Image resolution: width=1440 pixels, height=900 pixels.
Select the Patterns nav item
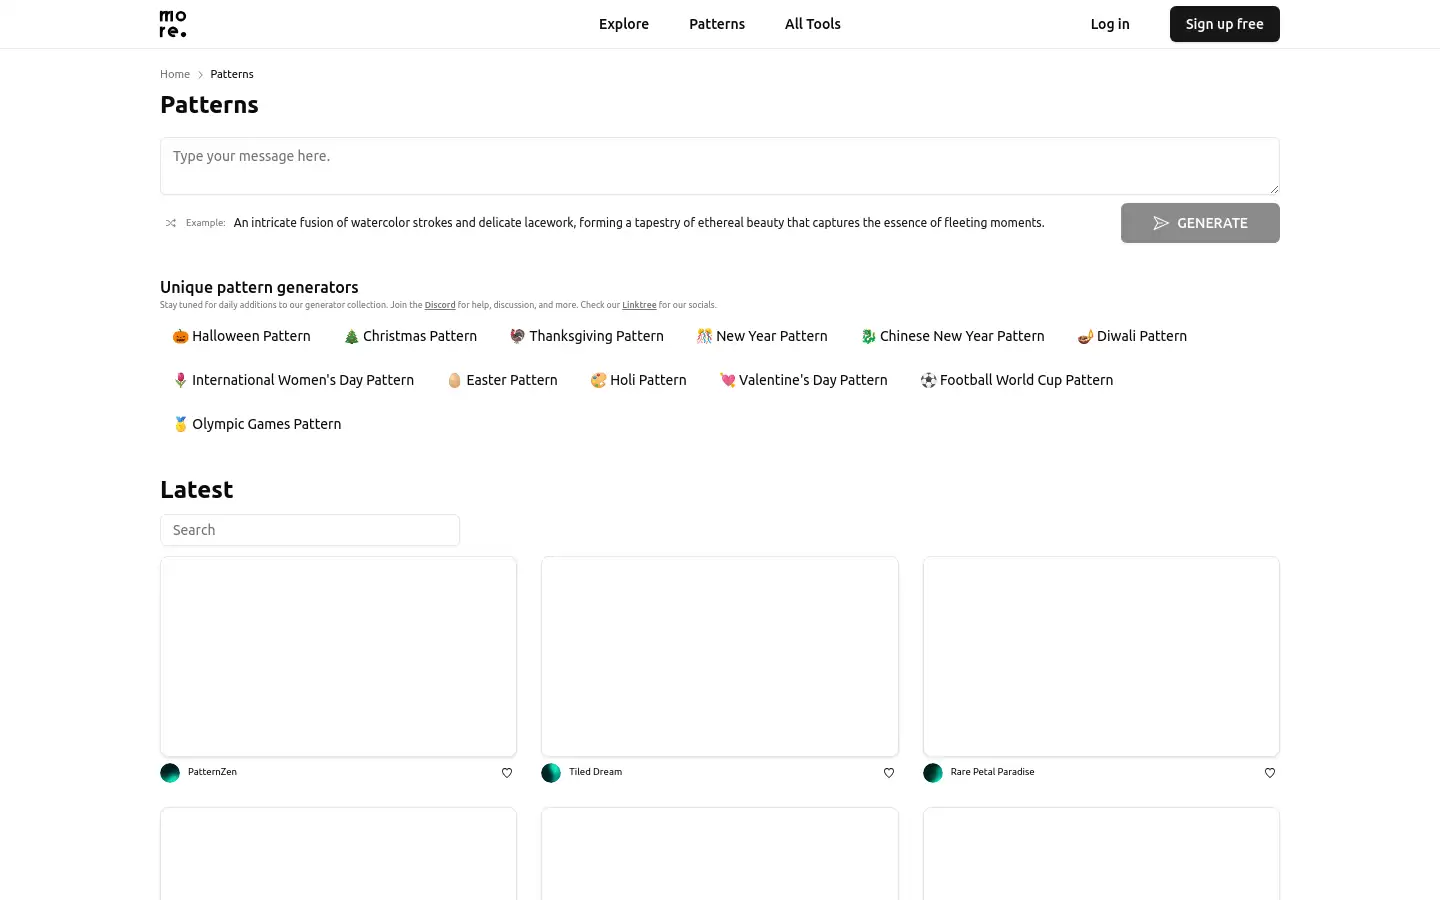(717, 24)
